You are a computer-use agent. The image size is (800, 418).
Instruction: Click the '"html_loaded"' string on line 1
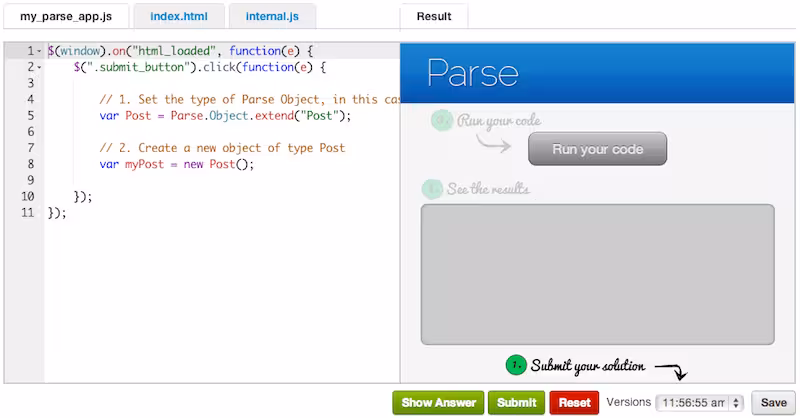[174, 51]
